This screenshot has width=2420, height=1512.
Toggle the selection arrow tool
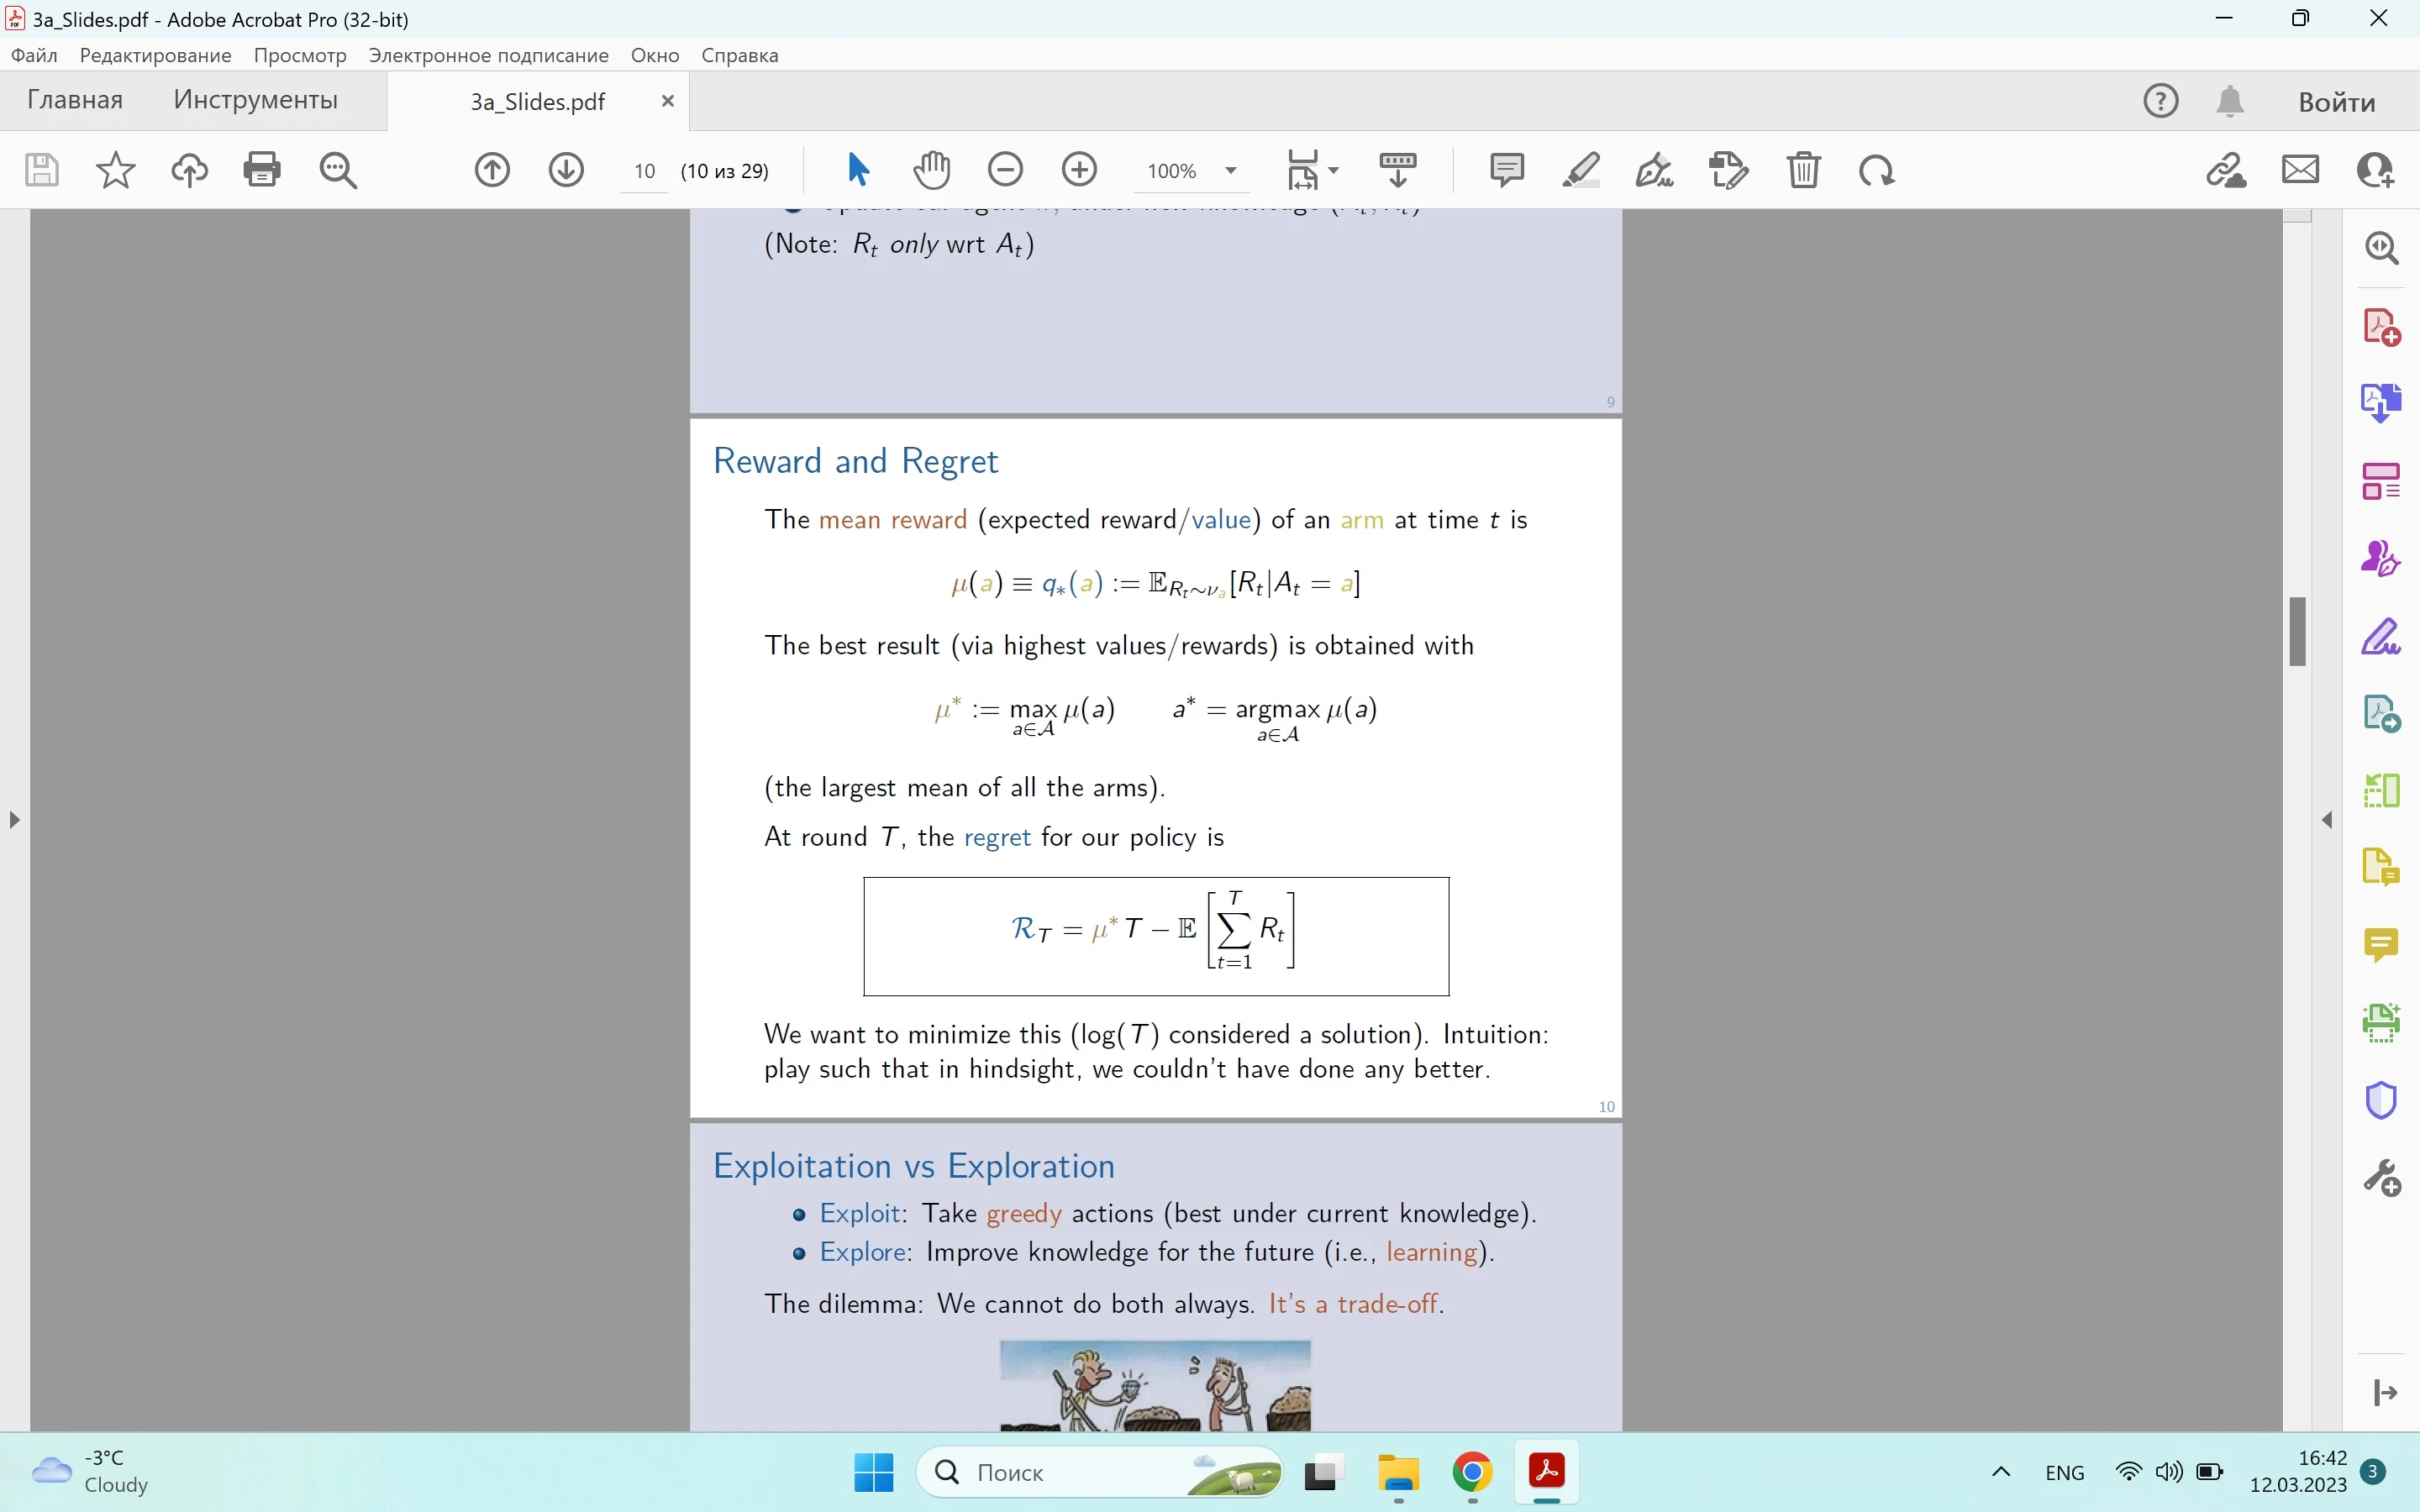[857, 170]
